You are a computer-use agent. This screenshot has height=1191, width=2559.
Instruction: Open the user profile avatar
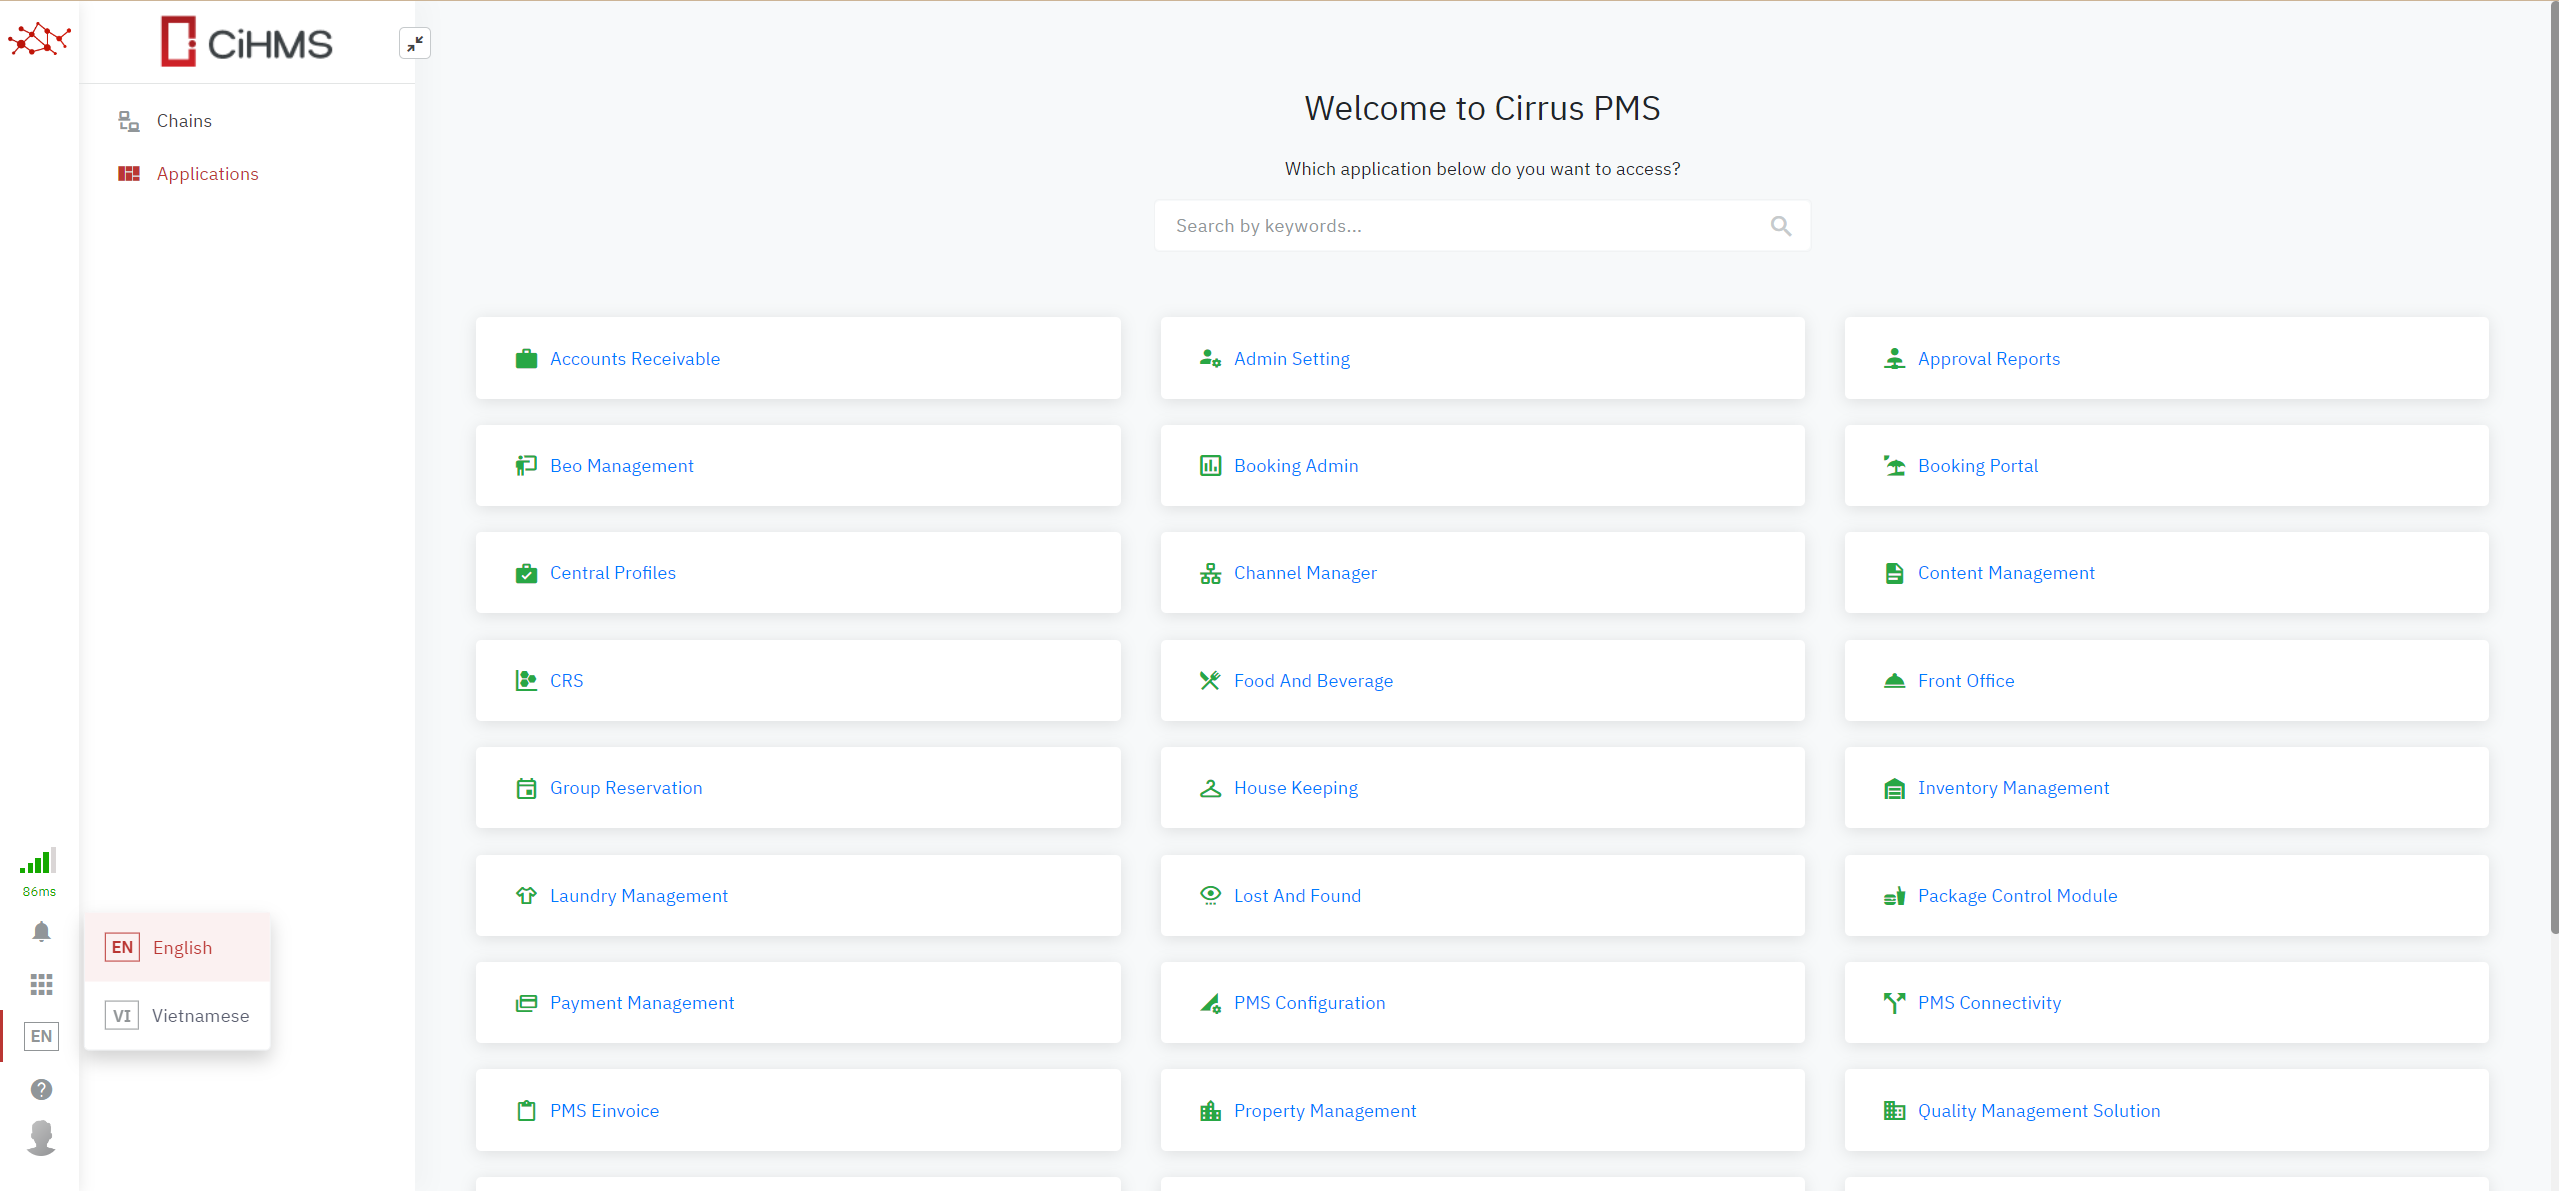(x=41, y=1138)
